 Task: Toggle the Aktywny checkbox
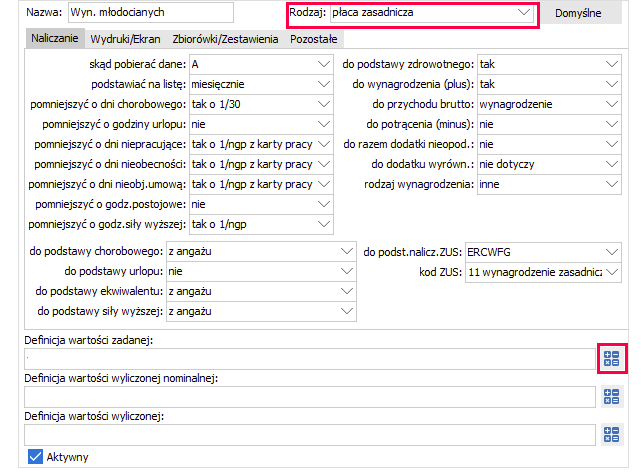coord(36,457)
